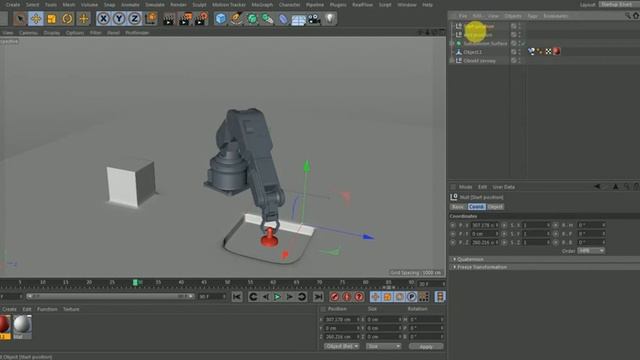
Task: Add a floor environment object
Action: (298, 19)
